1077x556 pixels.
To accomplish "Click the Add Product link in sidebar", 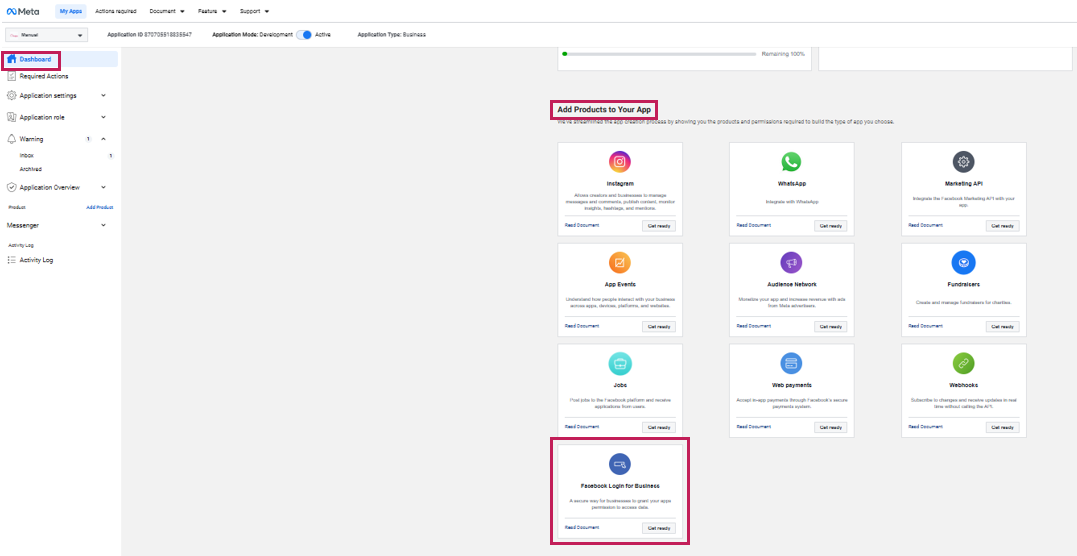I will tap(99, 207).
